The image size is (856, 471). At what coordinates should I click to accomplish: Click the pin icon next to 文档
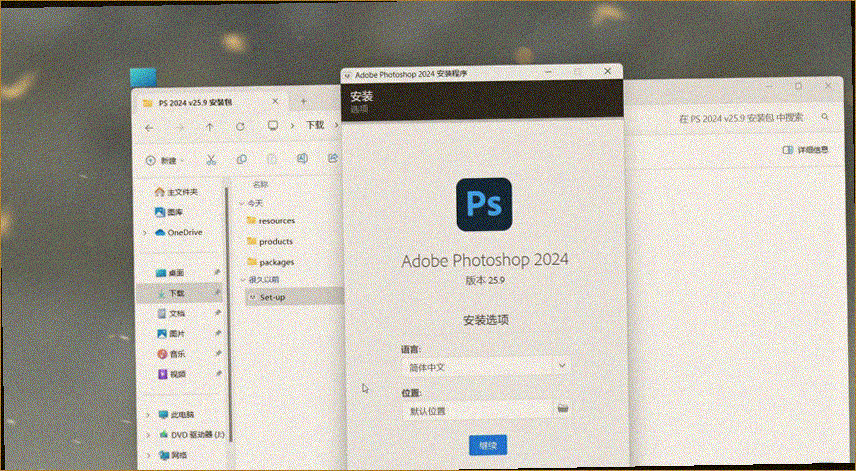pyautogui.click(x=218, y=312)
